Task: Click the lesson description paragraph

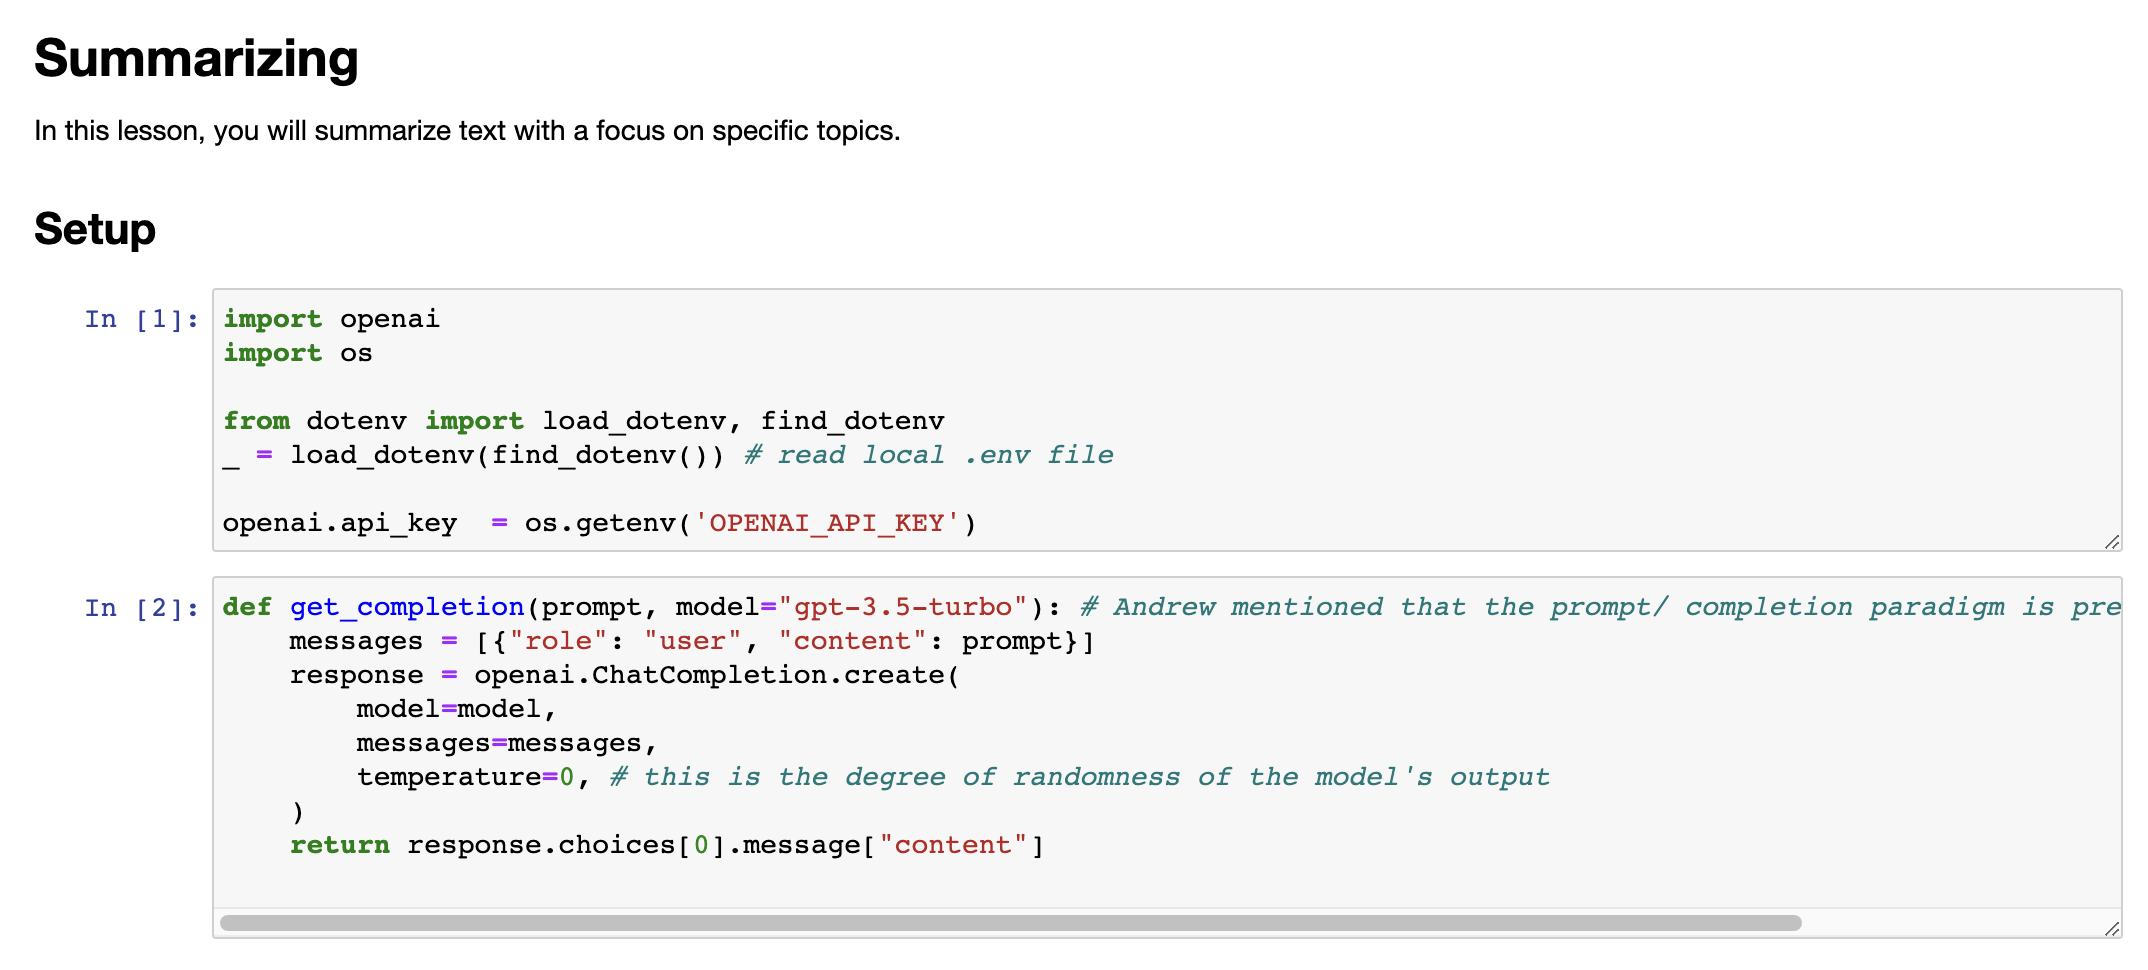Action: pos(467,131)
